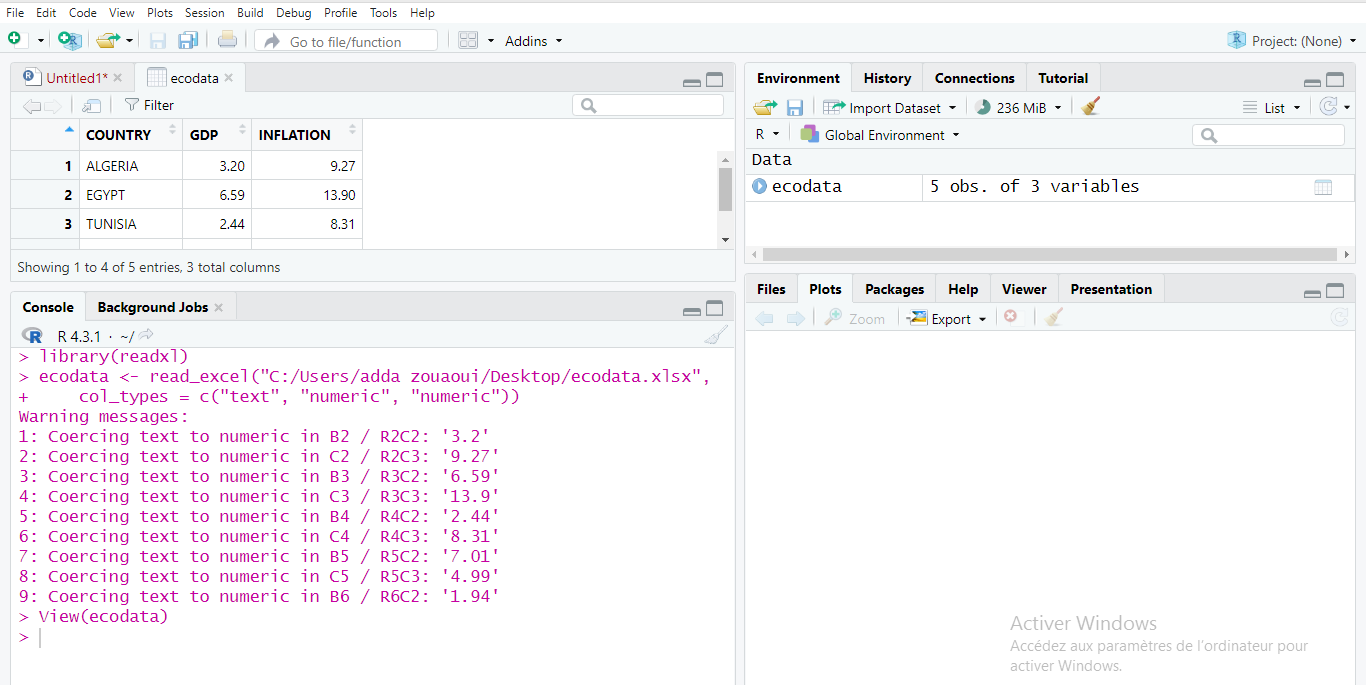Open the Addins dropdown

(x=533, y=41)
